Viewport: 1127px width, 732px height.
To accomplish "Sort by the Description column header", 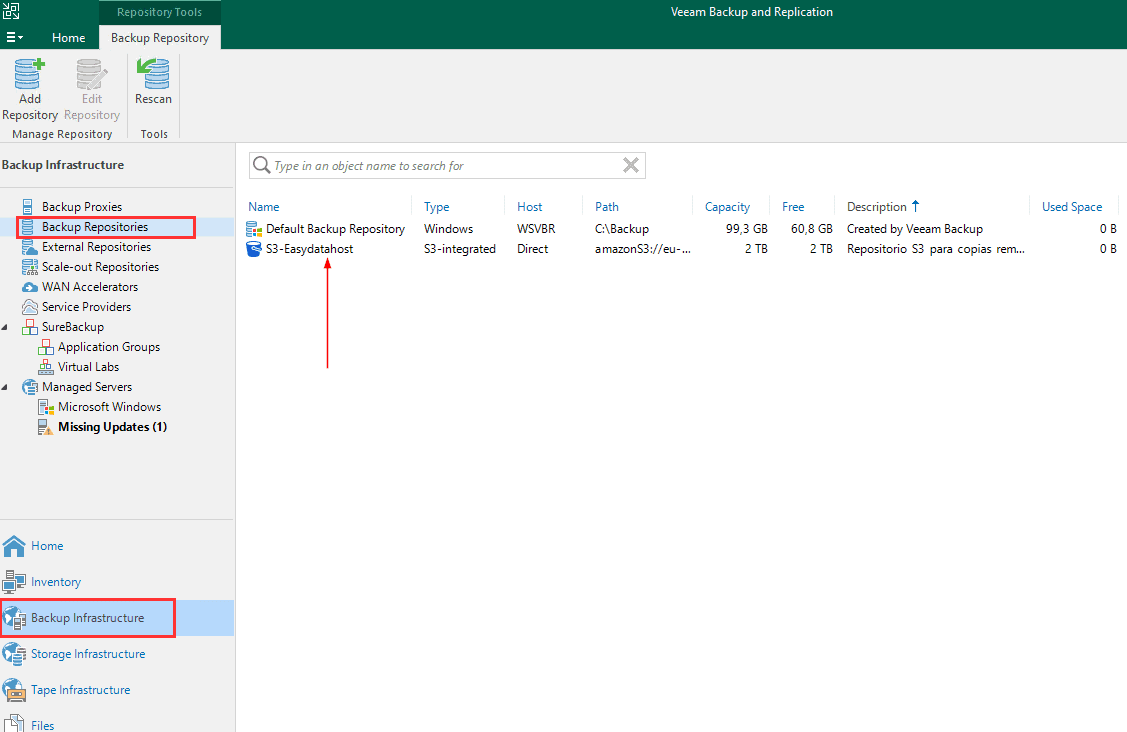I will coord(876,207).
